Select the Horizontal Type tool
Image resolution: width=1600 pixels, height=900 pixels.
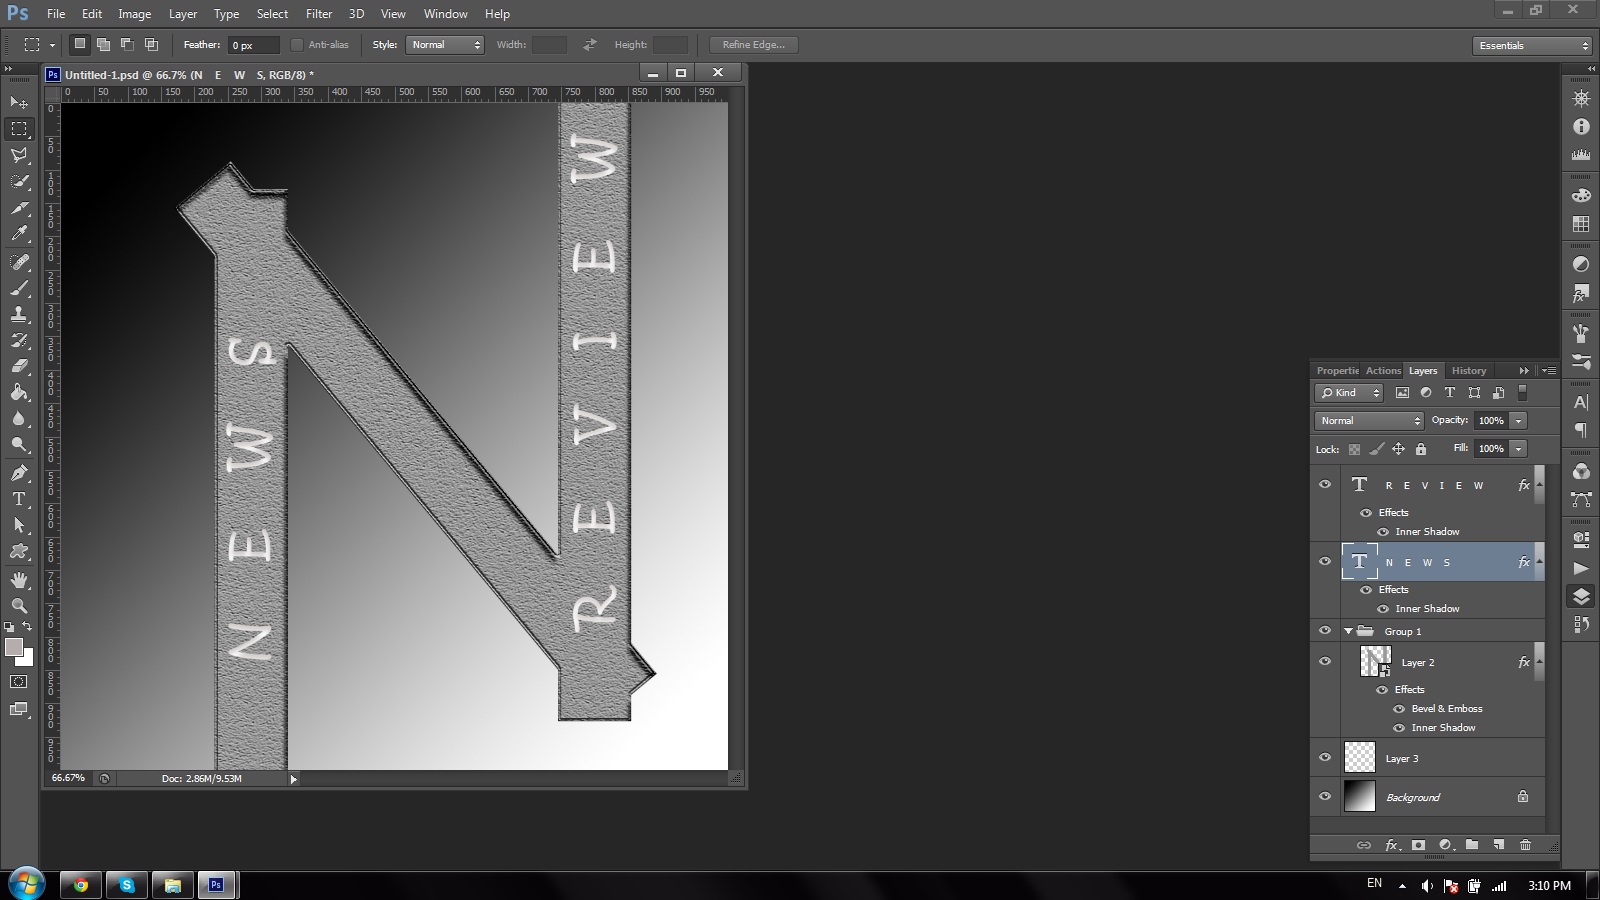(19, 499)
